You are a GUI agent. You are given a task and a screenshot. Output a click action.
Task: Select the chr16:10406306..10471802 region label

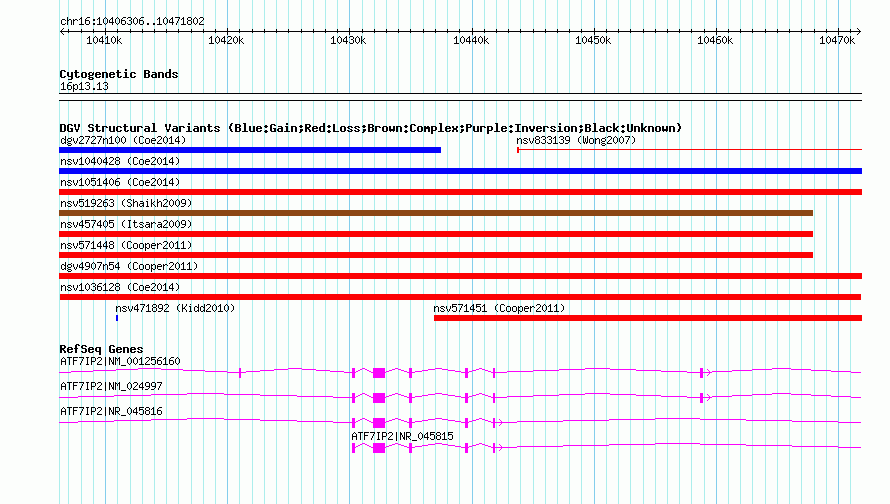pyautogui.click(x=132, y=21)
